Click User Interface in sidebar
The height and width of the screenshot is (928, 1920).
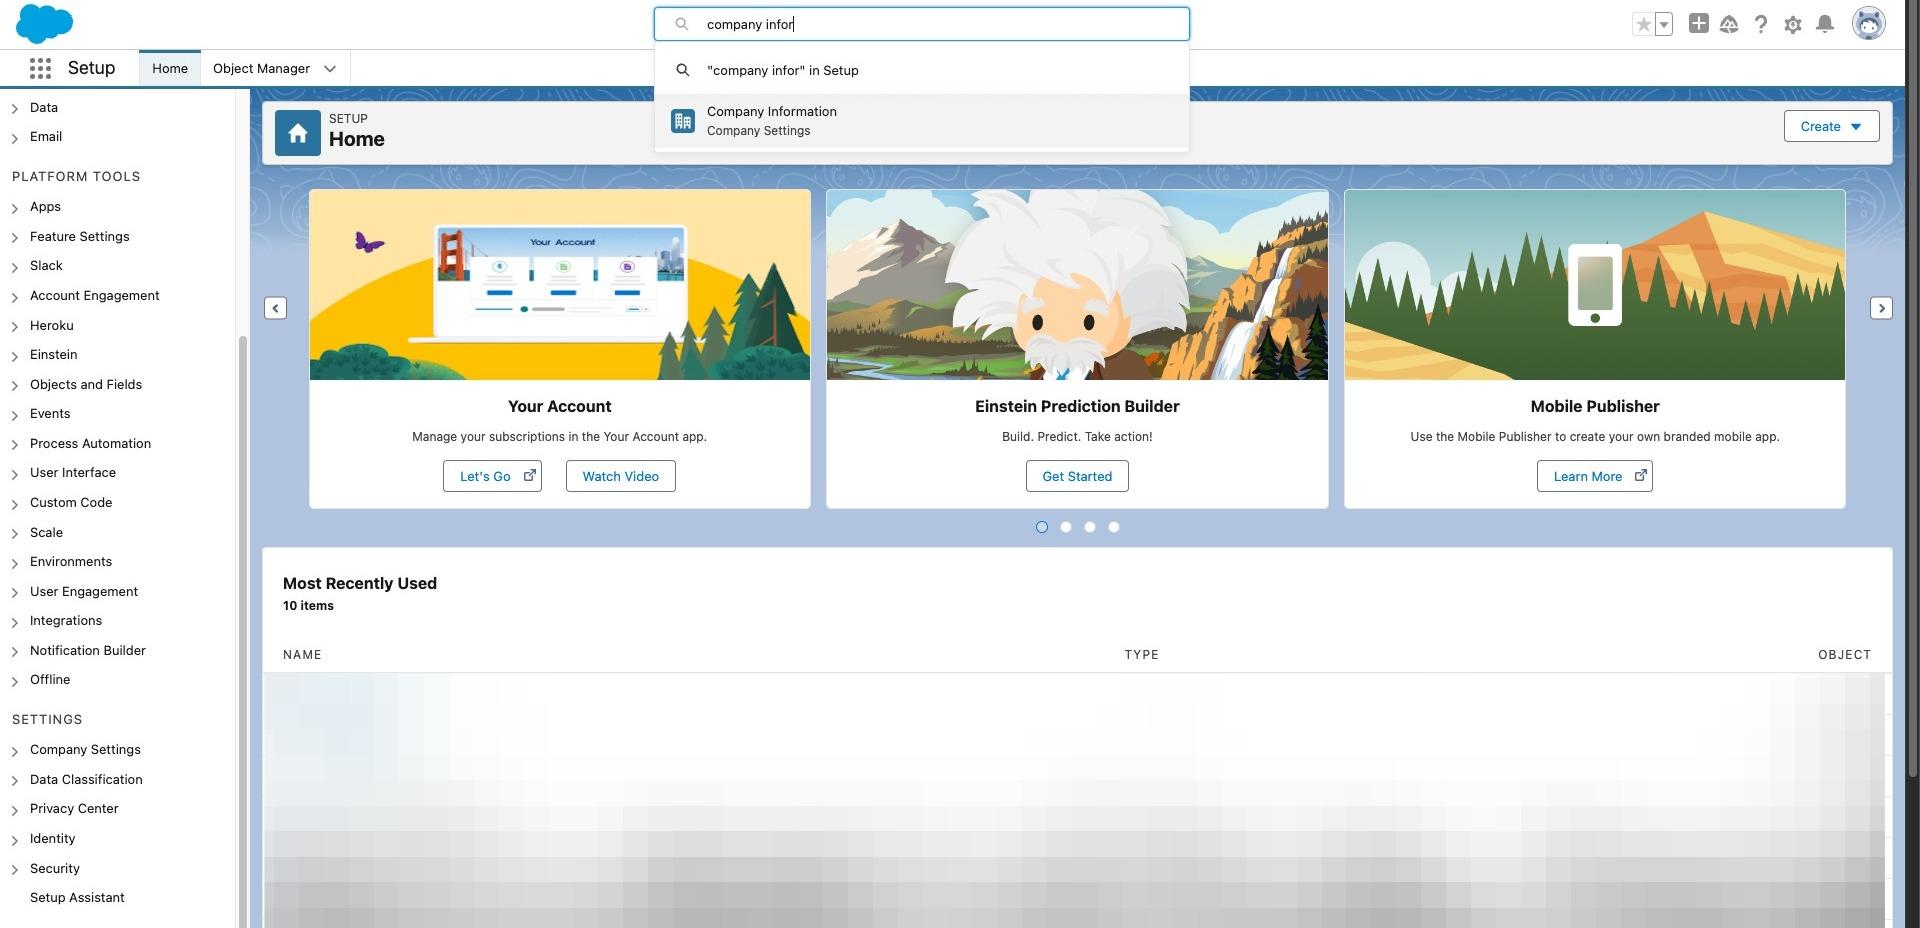tap(73, 472)
